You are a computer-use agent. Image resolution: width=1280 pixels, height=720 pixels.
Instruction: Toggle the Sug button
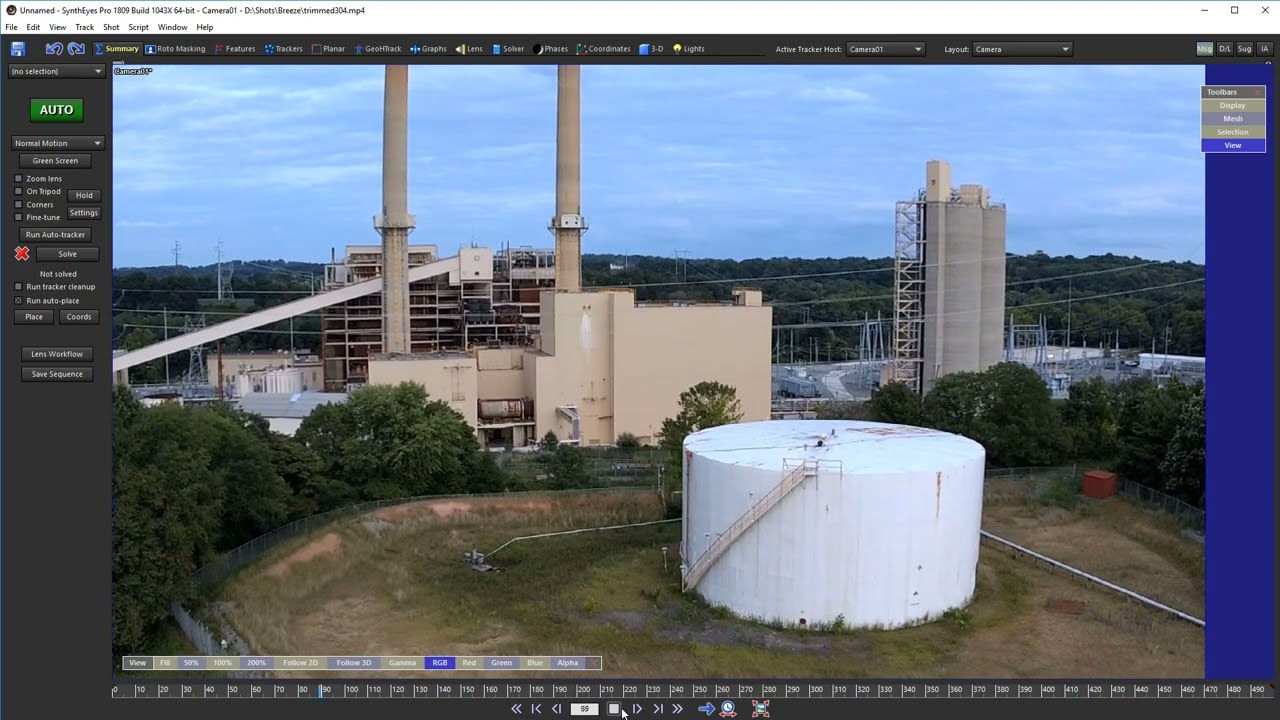tap(1244, 48)
